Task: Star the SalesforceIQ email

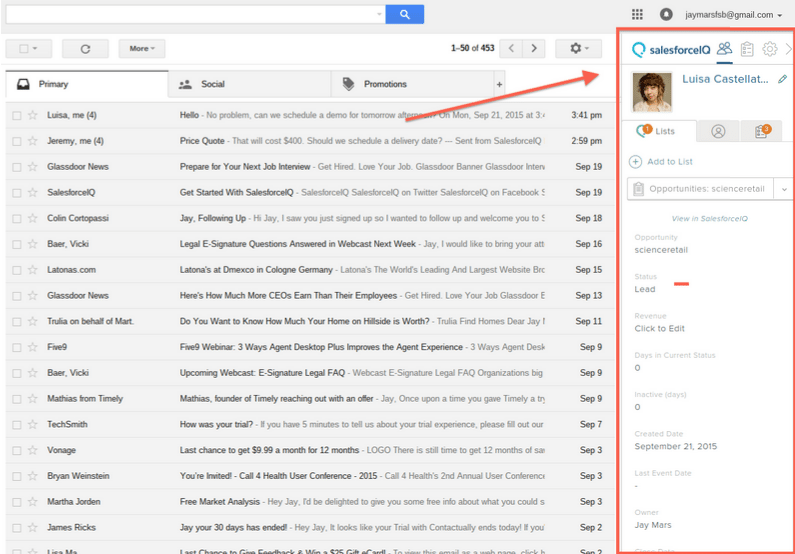Action: pyautogui.click(x=33, y=193)
